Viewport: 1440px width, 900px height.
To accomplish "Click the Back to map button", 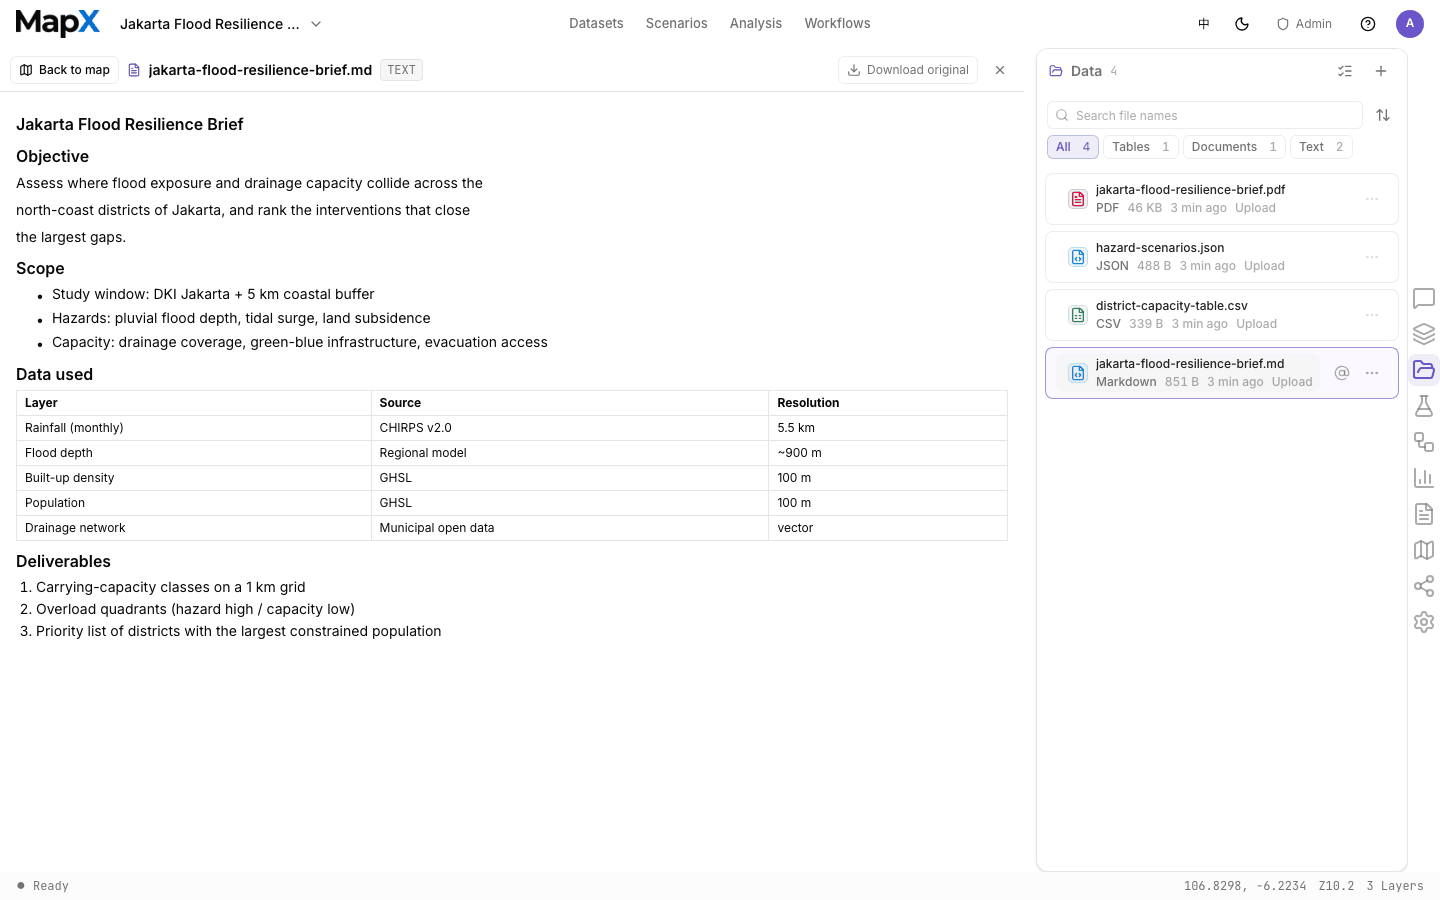I will (65, 70).
